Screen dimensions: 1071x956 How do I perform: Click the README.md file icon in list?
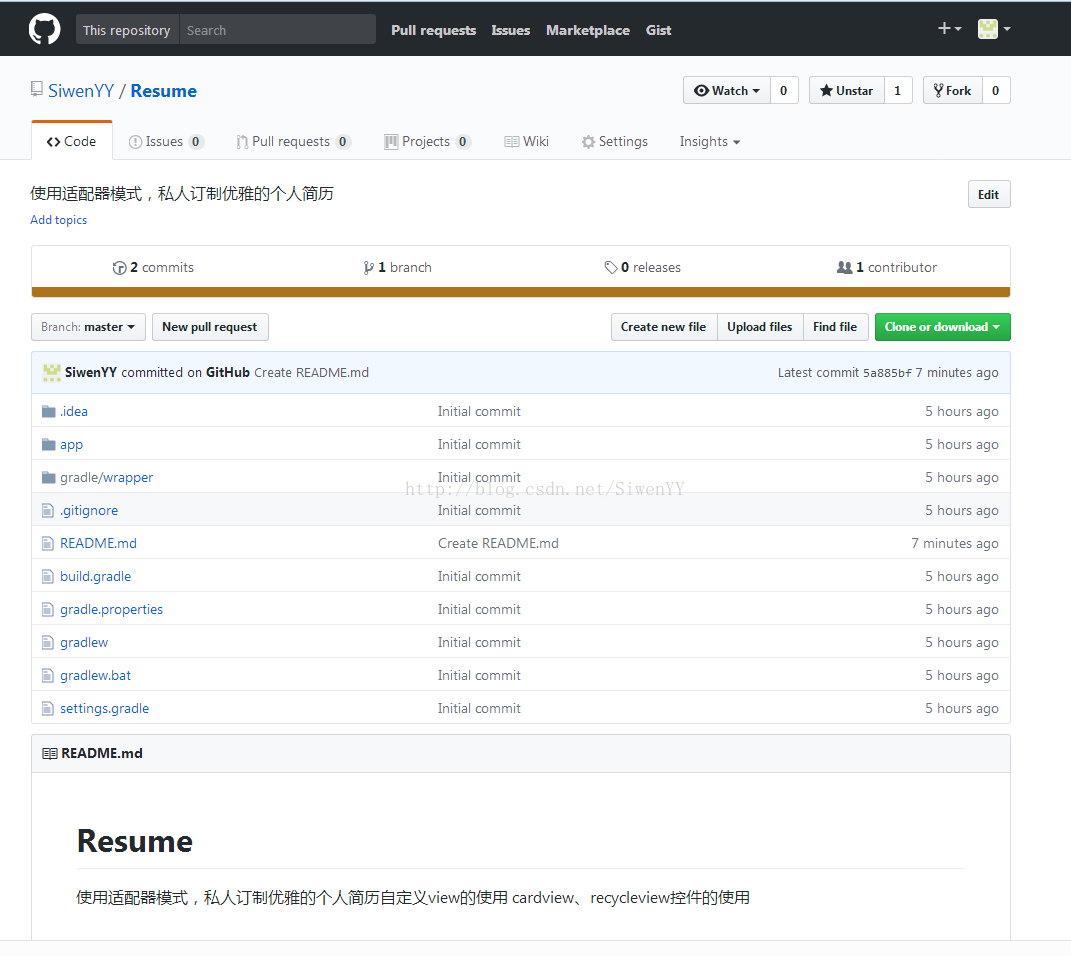click(48, 544)
